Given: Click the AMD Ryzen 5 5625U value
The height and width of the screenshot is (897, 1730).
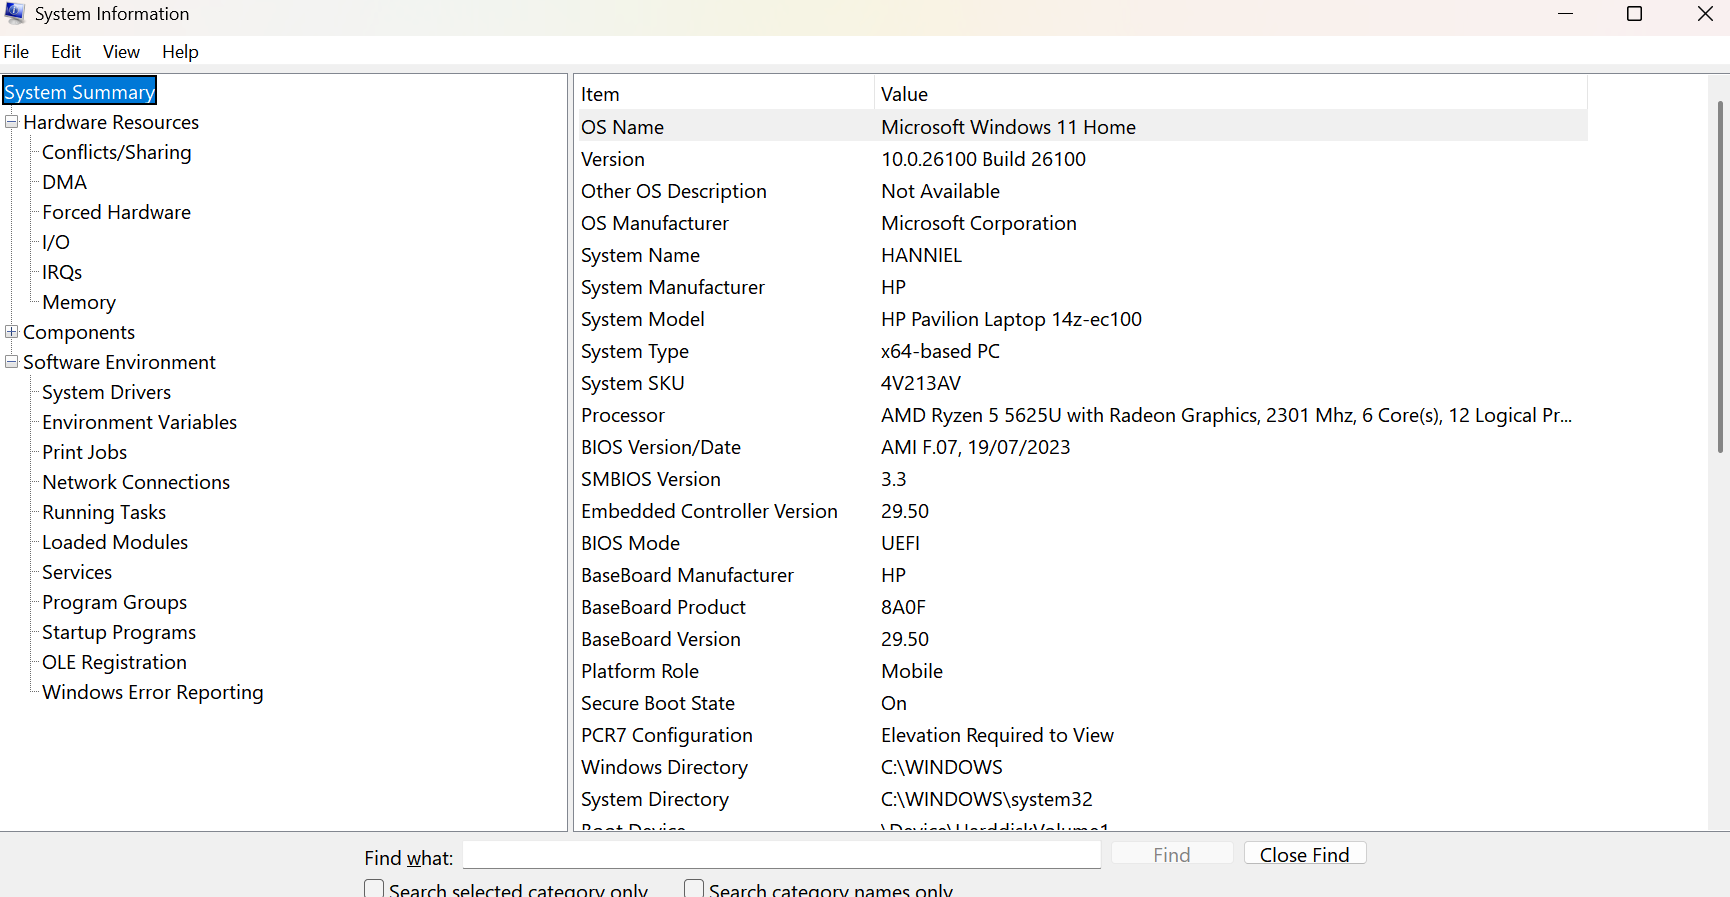Looking at the screenshot, I should (1226, 415).
